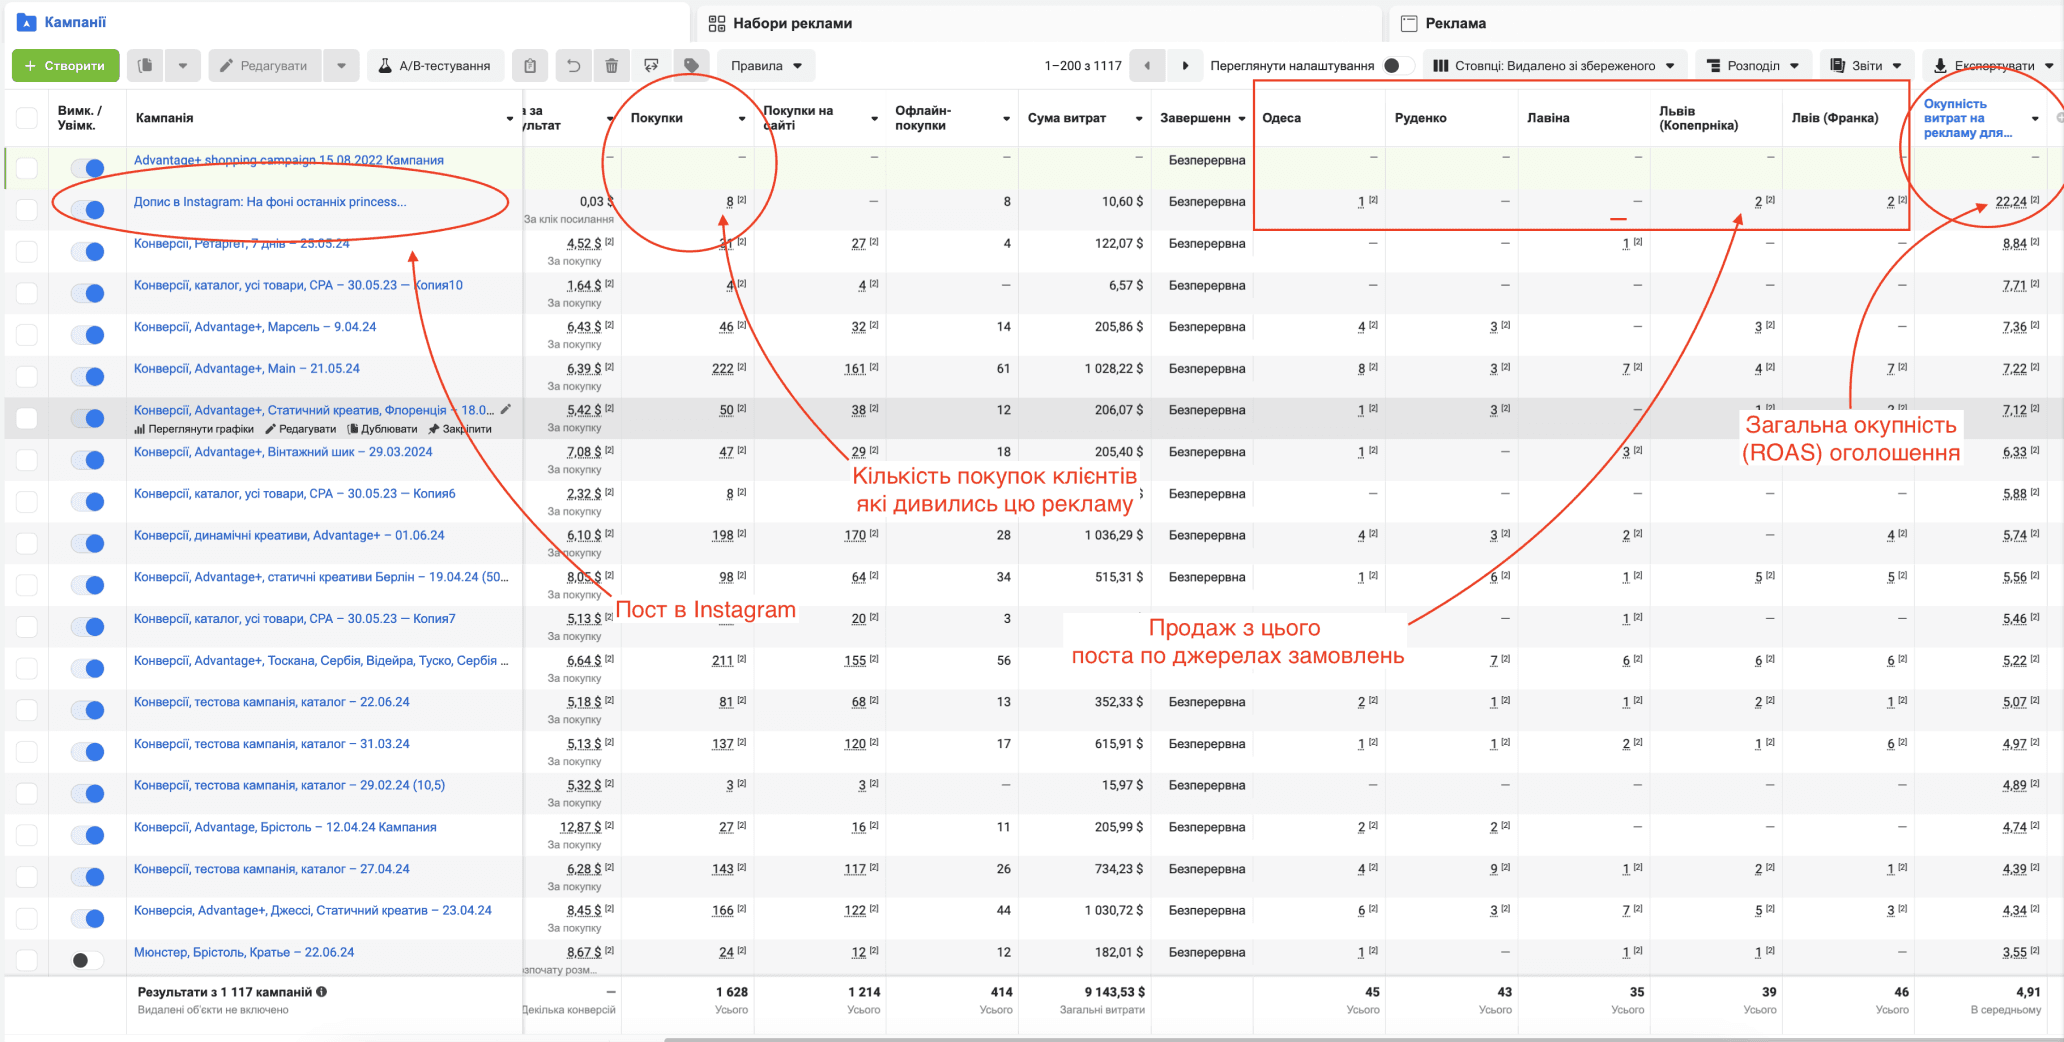Click the pencil icon beside the Флоренція campaign name
2064x1042 pixels.
(x=506, y=409)
